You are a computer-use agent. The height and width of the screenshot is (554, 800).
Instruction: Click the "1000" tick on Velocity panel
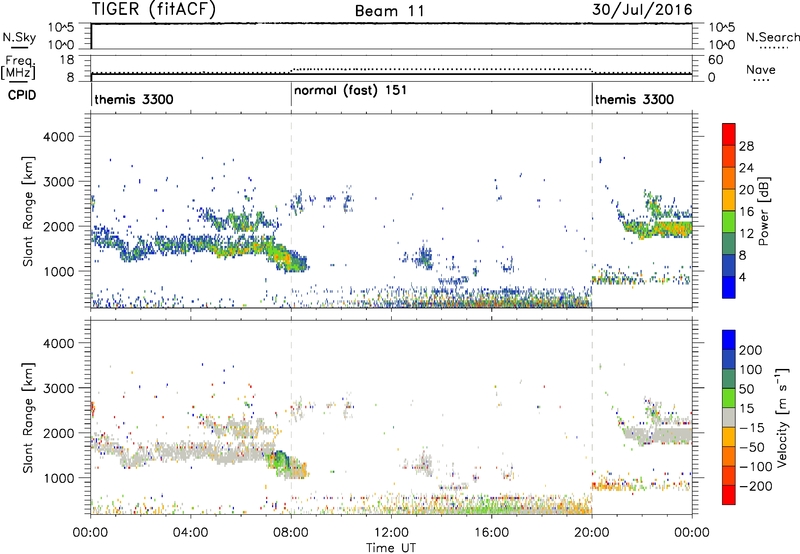pos(59,478)
